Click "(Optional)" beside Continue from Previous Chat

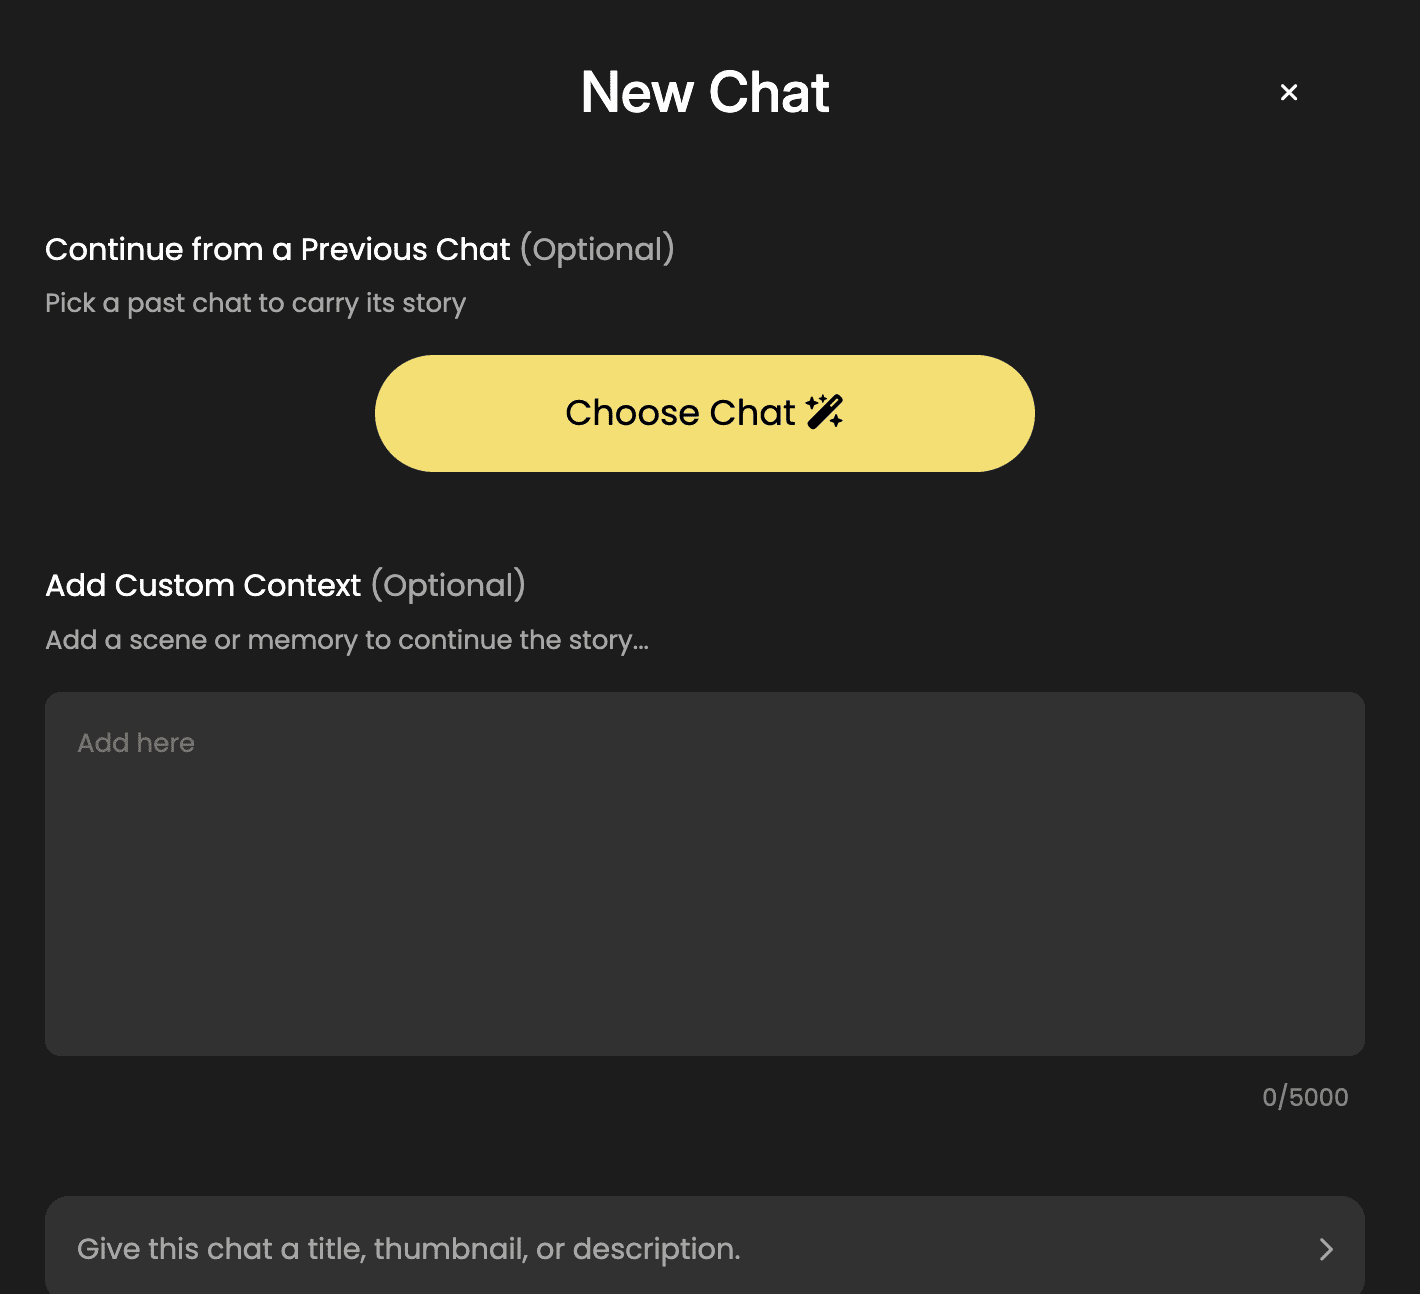tap(597, 249)
